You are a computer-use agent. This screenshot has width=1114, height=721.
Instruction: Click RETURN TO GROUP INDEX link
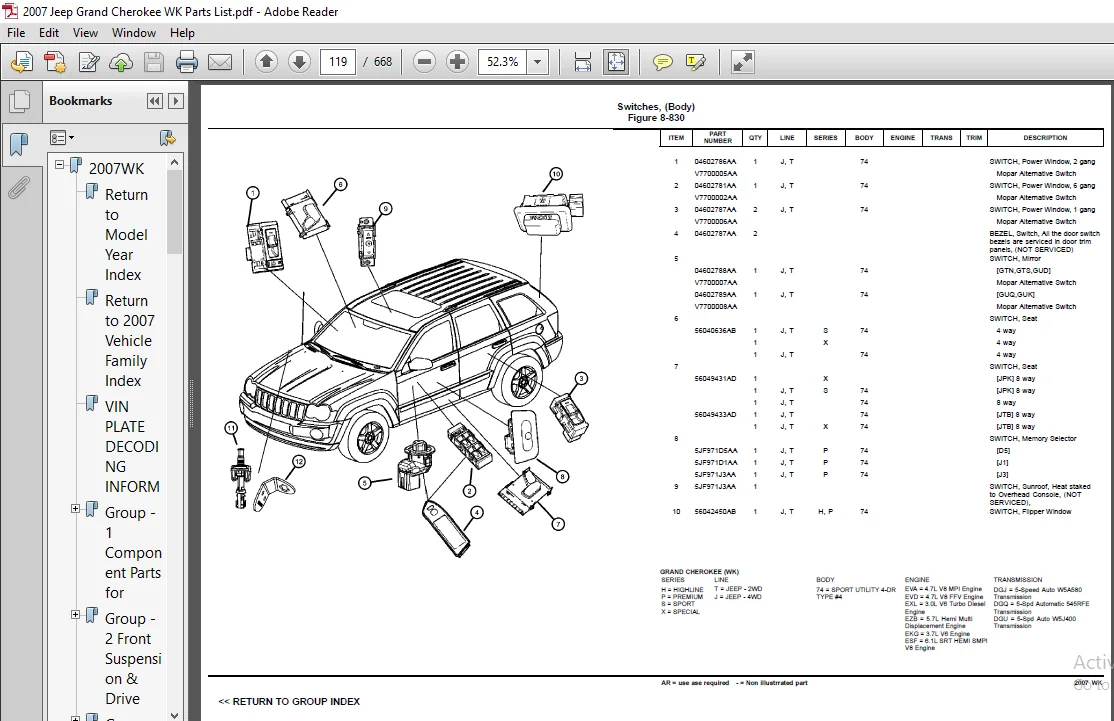point(289,701)
